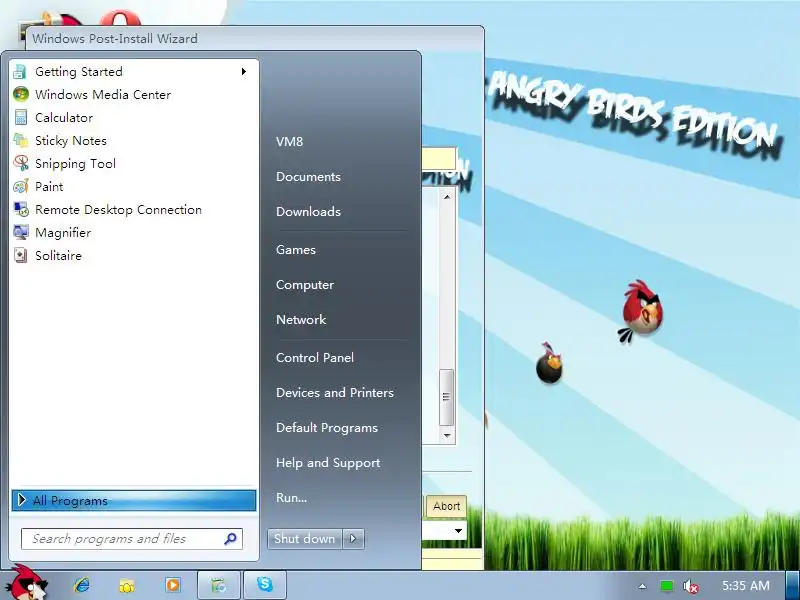Click the Angry Bird Start button

coord(28,583)
